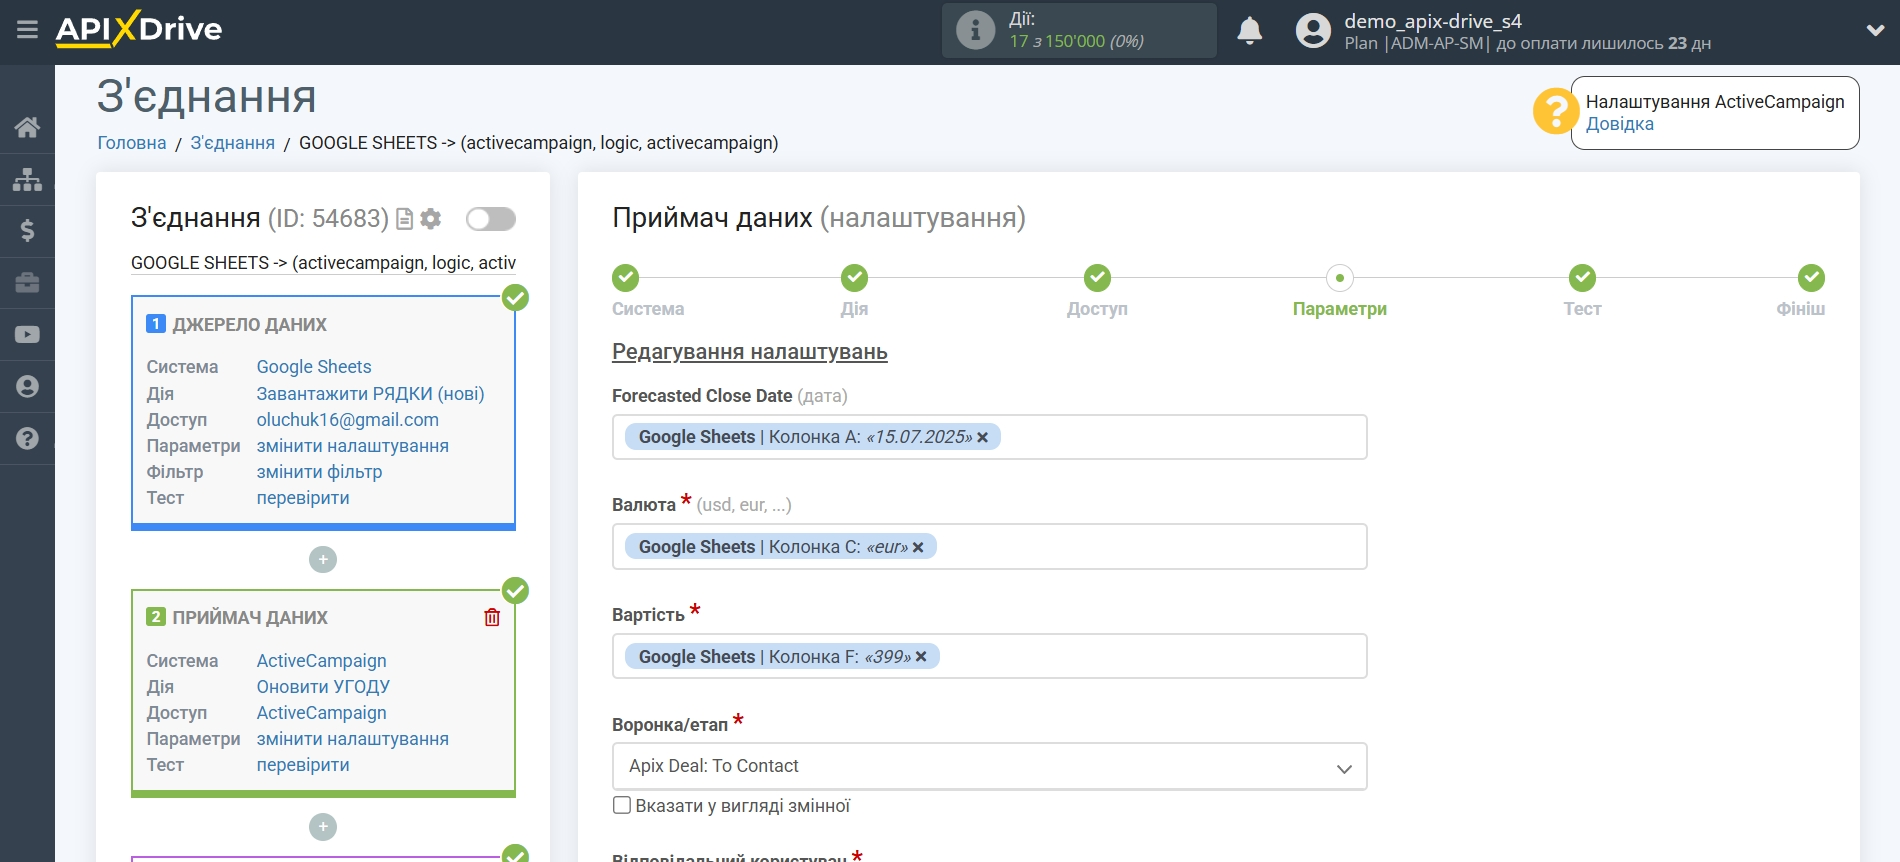Open ActiveCampaign system link in receiver block
The image size is (1900, 862).
coord(322,661)
